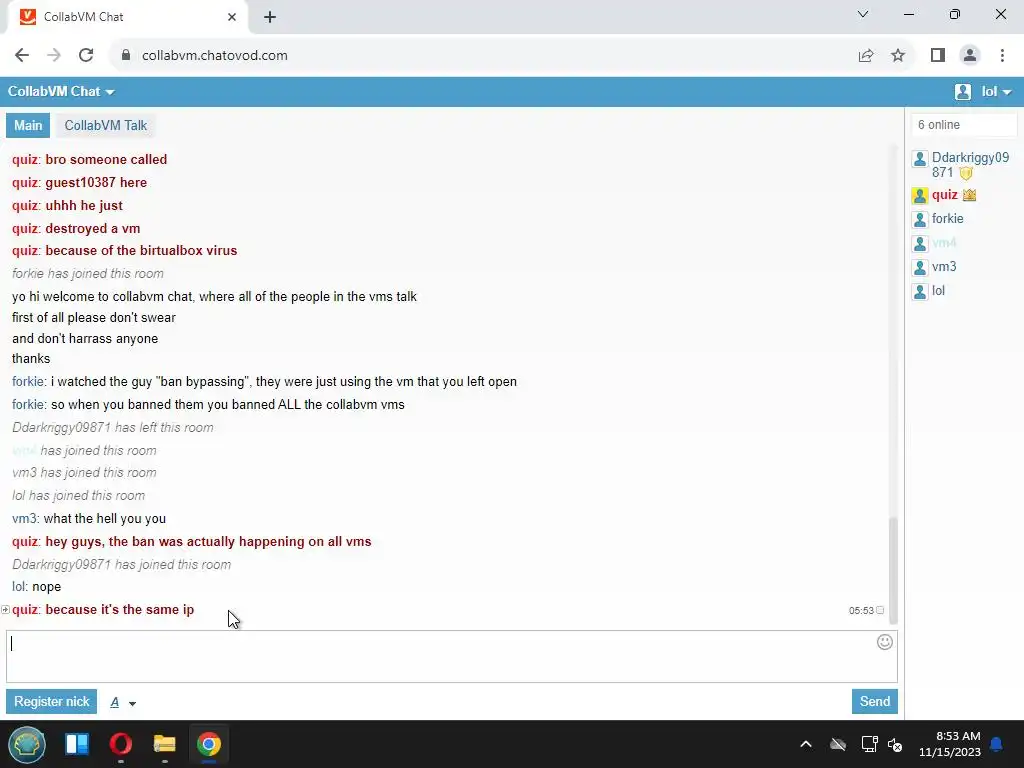The image size is (1024, 768).
Task: Click Ddarkriggy09871's user avatar icon
Action: 920,159
